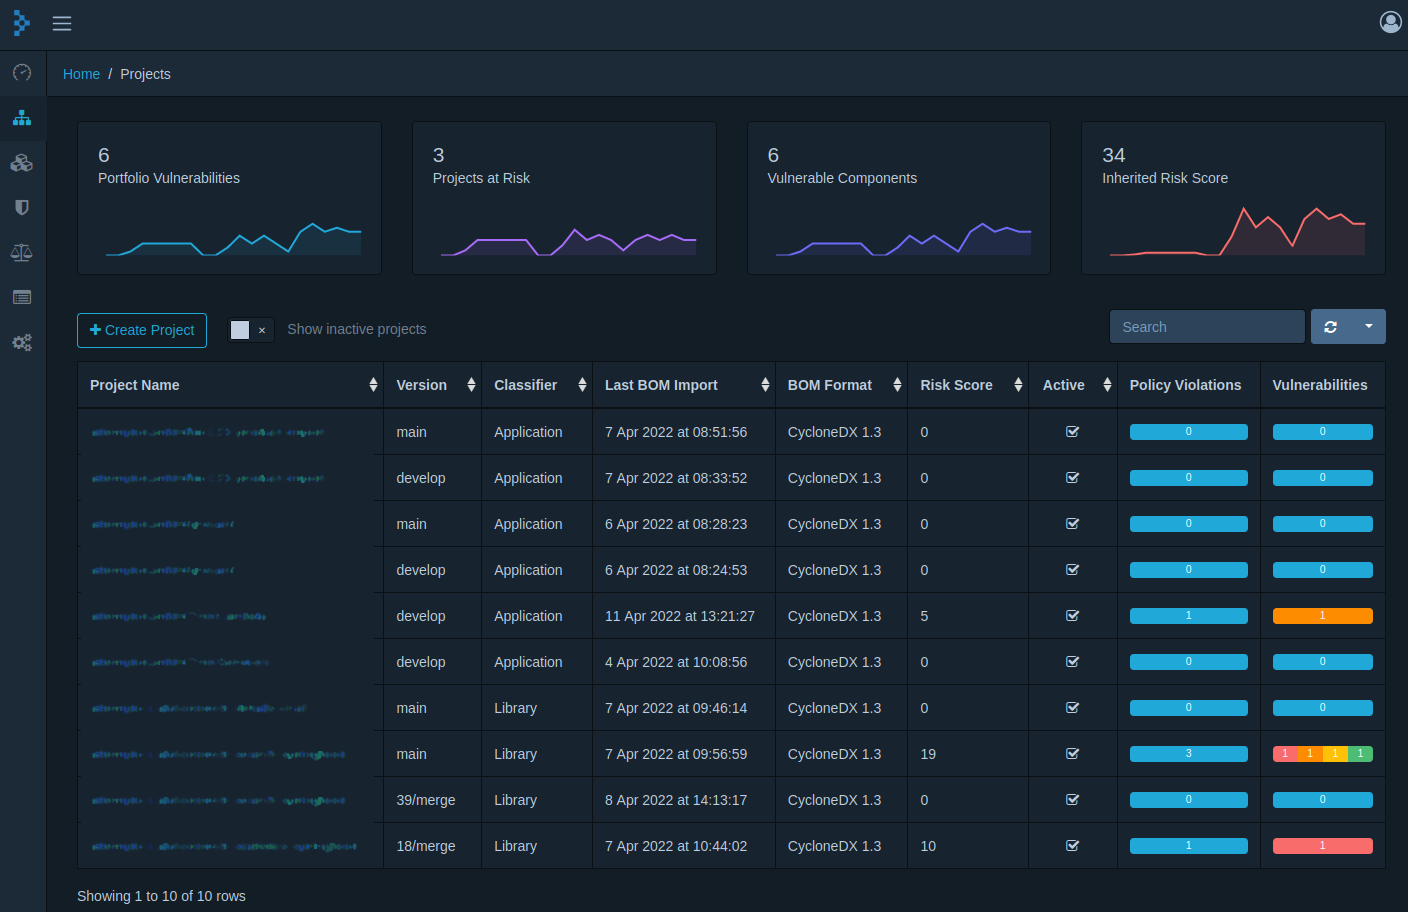Open Components using the cubes sidebar icon

(x=22, y=163)
